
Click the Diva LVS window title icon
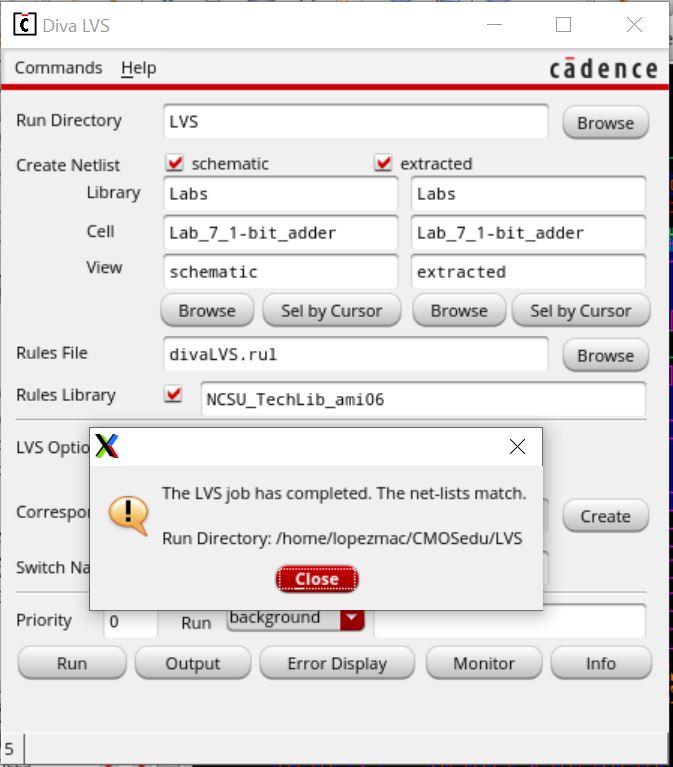(24, 24)
